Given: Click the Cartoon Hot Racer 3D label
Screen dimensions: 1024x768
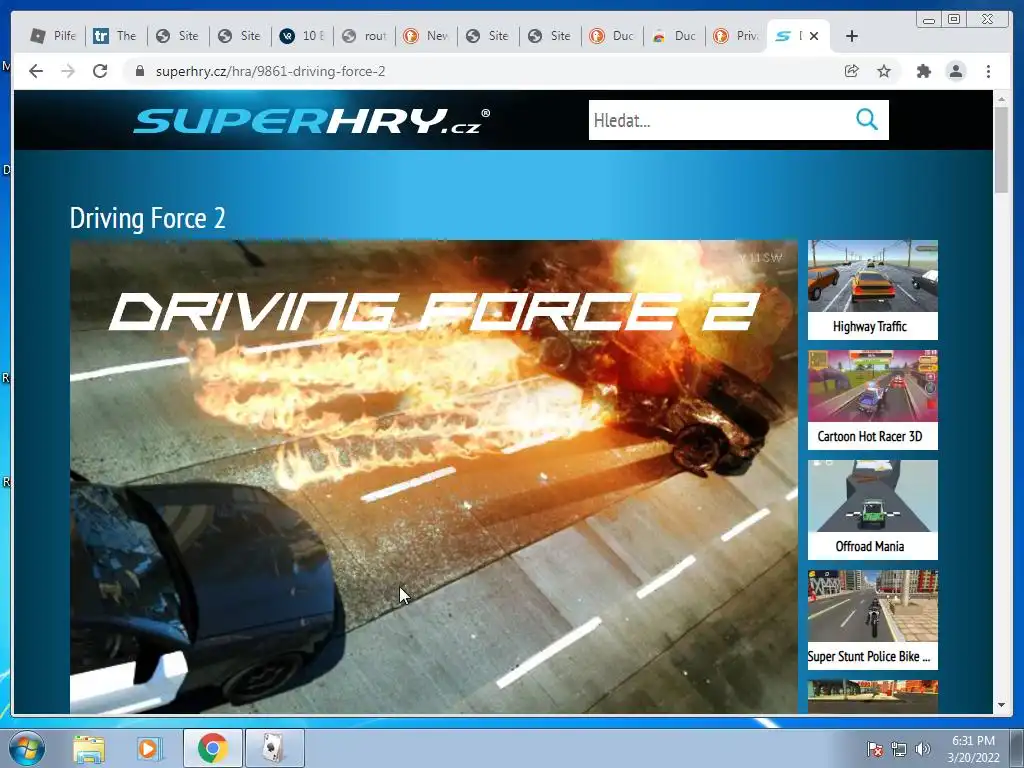Looking at the screenshot, I should [x=870, y=436].
